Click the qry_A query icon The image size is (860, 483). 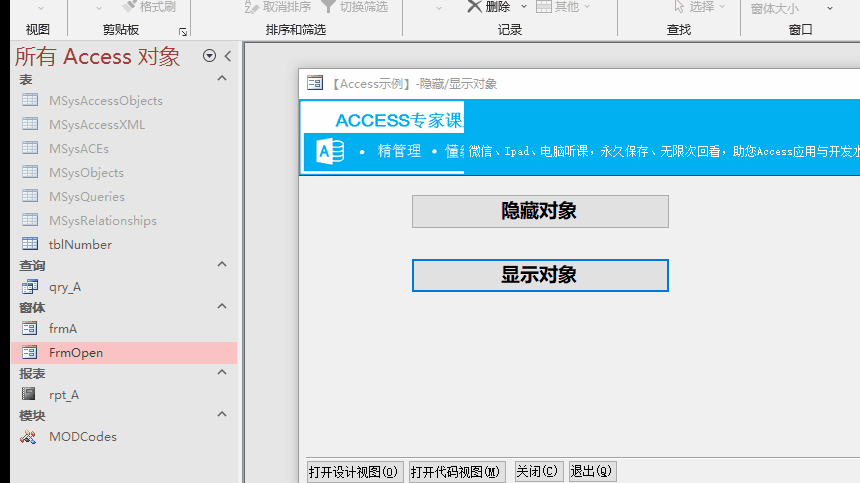tap(30, 286)
